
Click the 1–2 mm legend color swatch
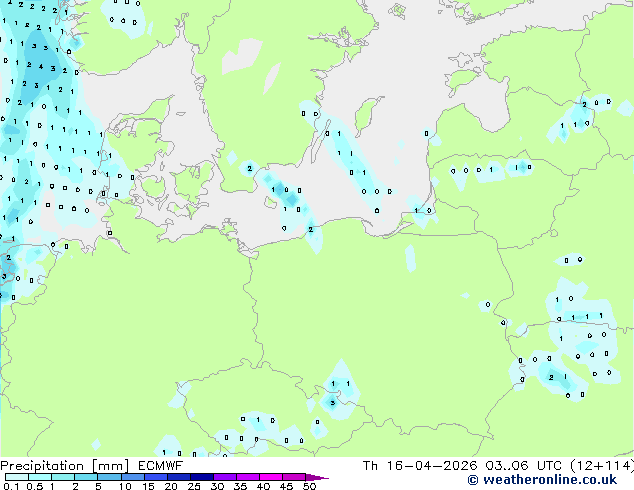pyautogui.click(x=63, y=477)
